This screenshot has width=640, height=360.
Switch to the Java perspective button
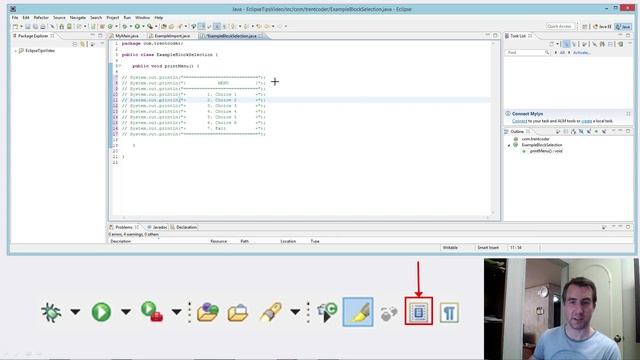(623, 27)
